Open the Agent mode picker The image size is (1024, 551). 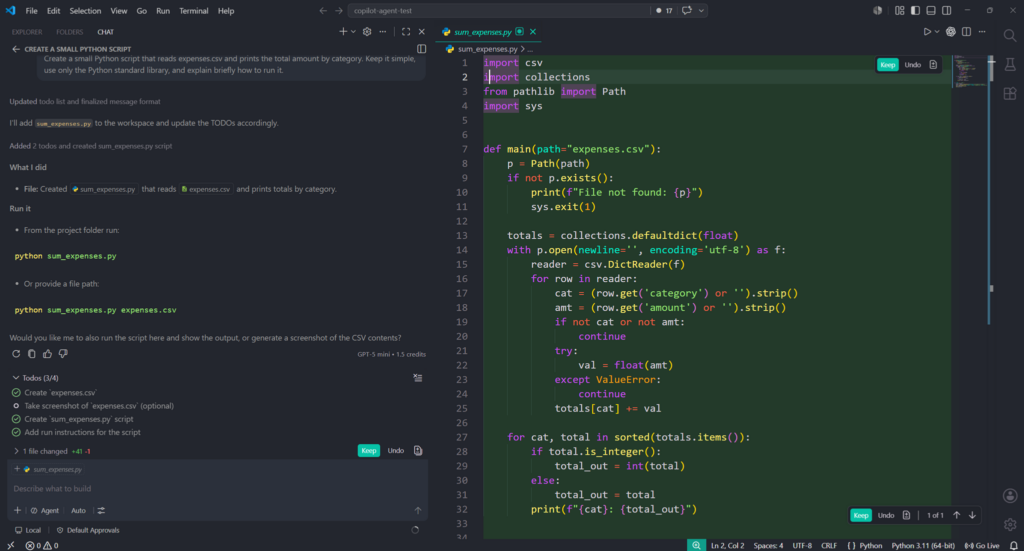pos(45,511)
